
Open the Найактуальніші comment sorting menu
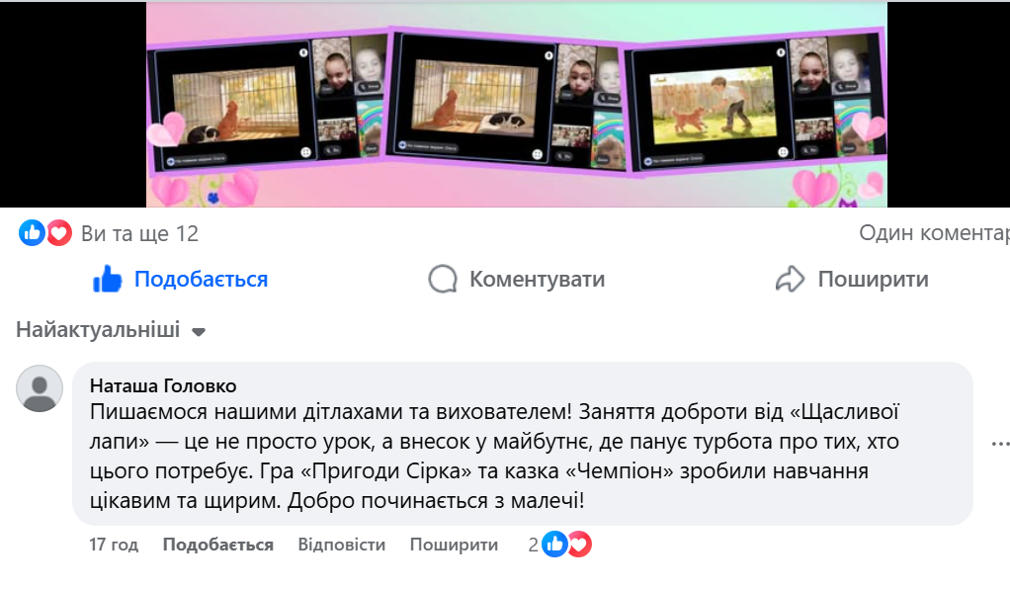pyautogui.click(x=111, y=330)
